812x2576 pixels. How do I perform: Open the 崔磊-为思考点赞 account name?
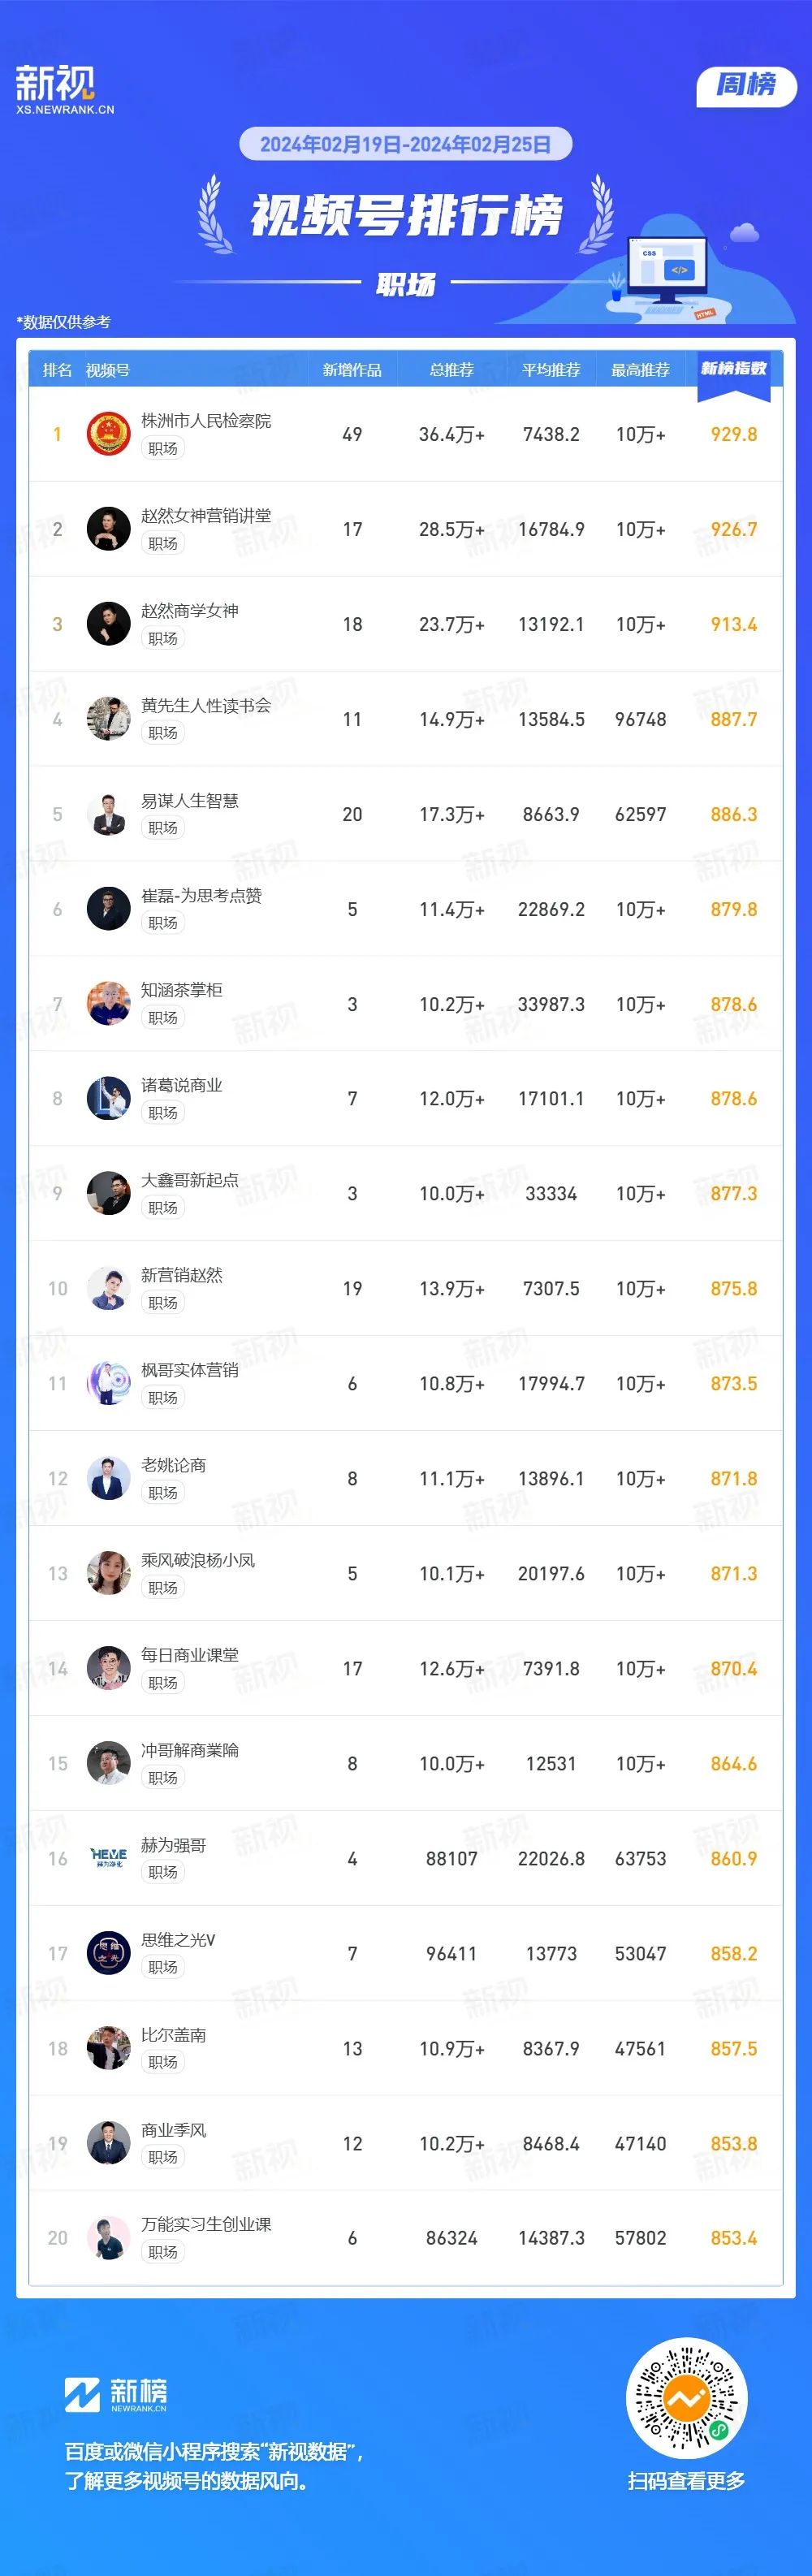[201, 896]
